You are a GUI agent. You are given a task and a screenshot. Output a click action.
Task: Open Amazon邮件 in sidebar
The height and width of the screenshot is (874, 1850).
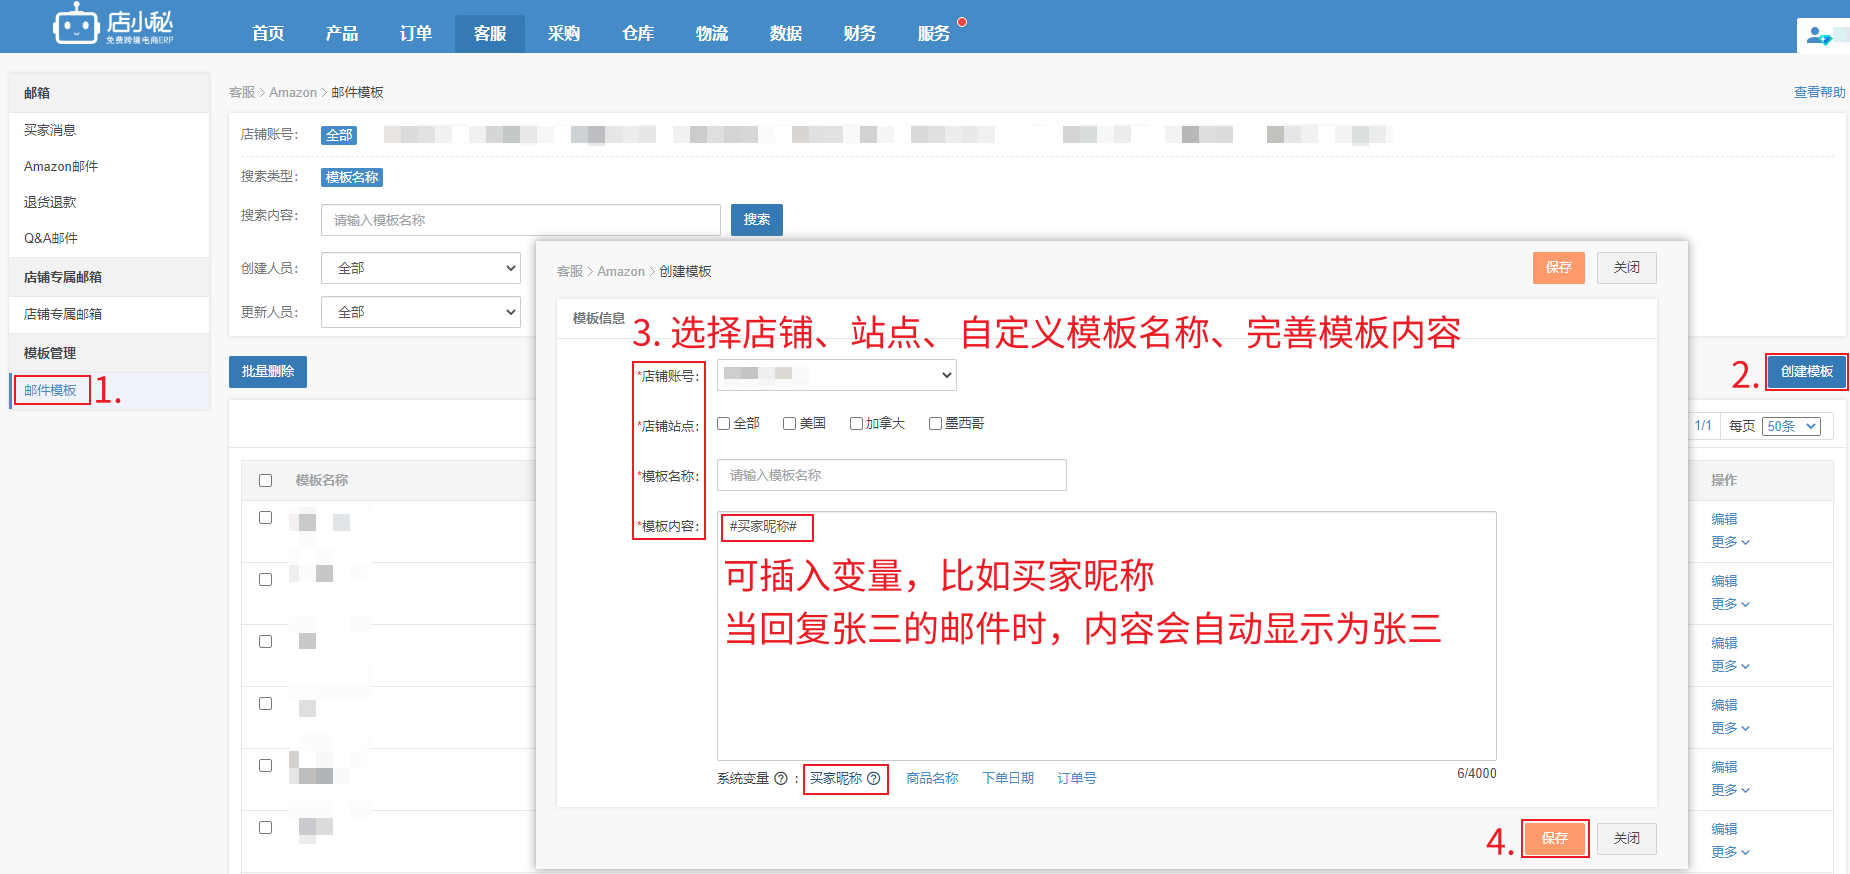[61, 166]
